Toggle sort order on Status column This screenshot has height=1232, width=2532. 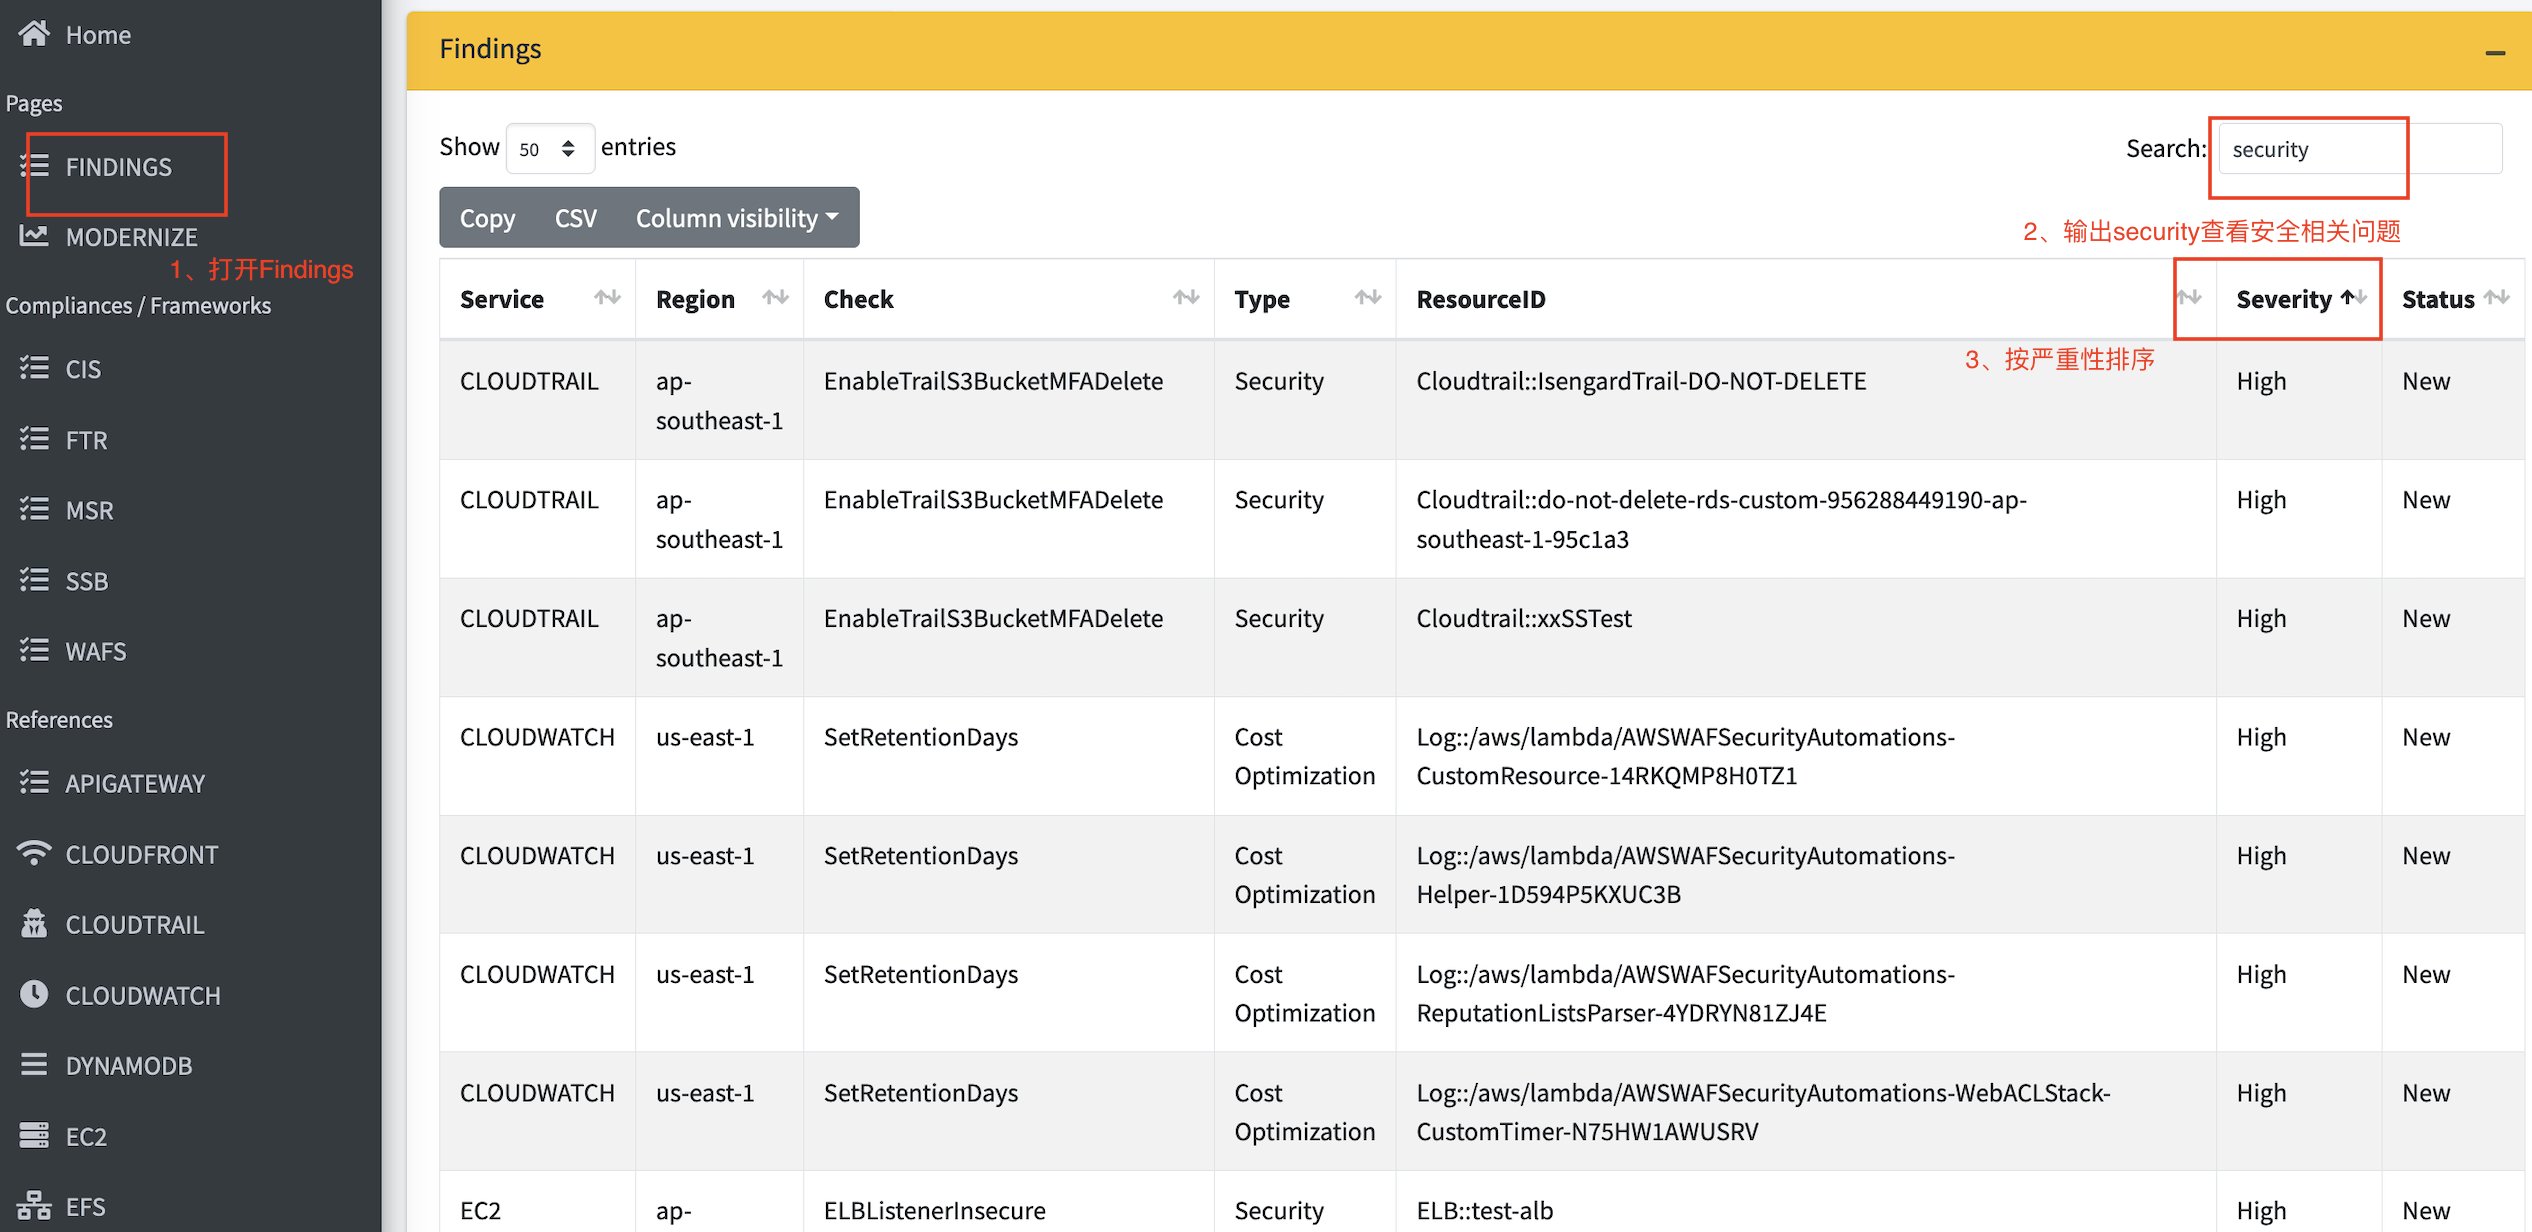point(2497,298)
